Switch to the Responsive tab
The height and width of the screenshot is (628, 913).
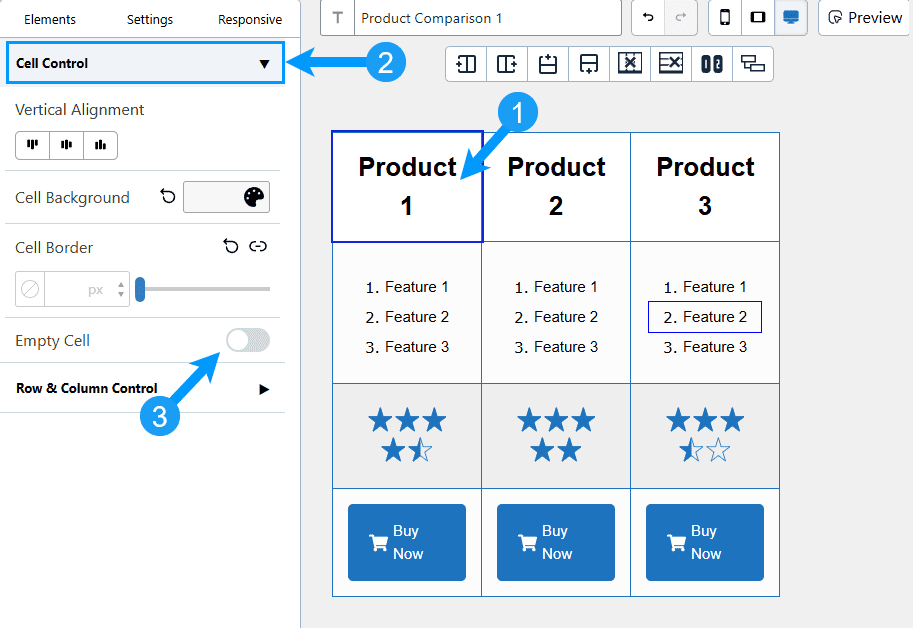click(250, 19)
